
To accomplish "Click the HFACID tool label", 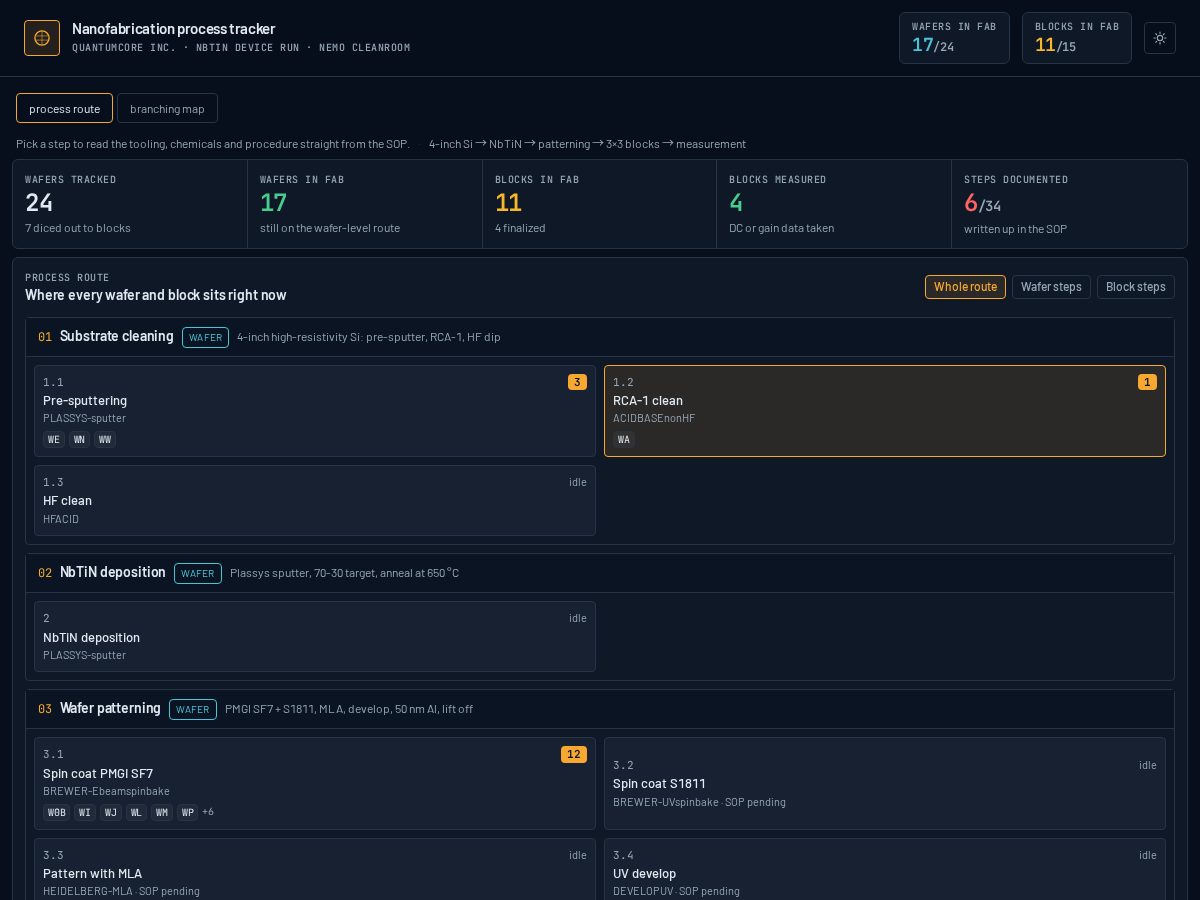I will [61, 519].
